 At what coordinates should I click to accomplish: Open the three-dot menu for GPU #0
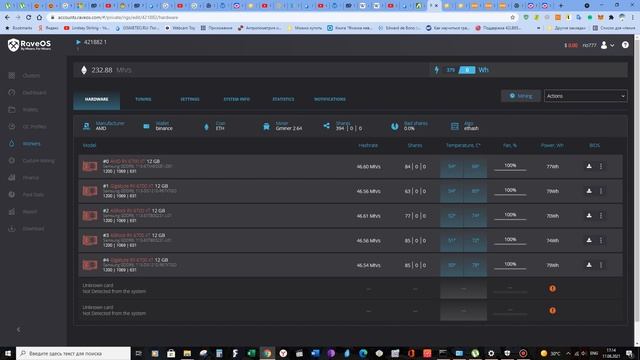(601, 166)
